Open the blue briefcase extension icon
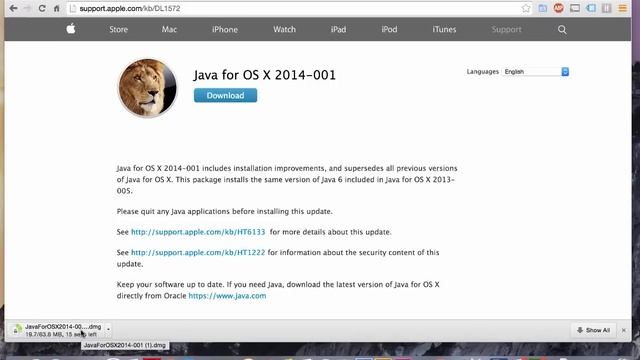Image resolution: width=640 pixels, height=360 pixels. [x=542, y=8]
